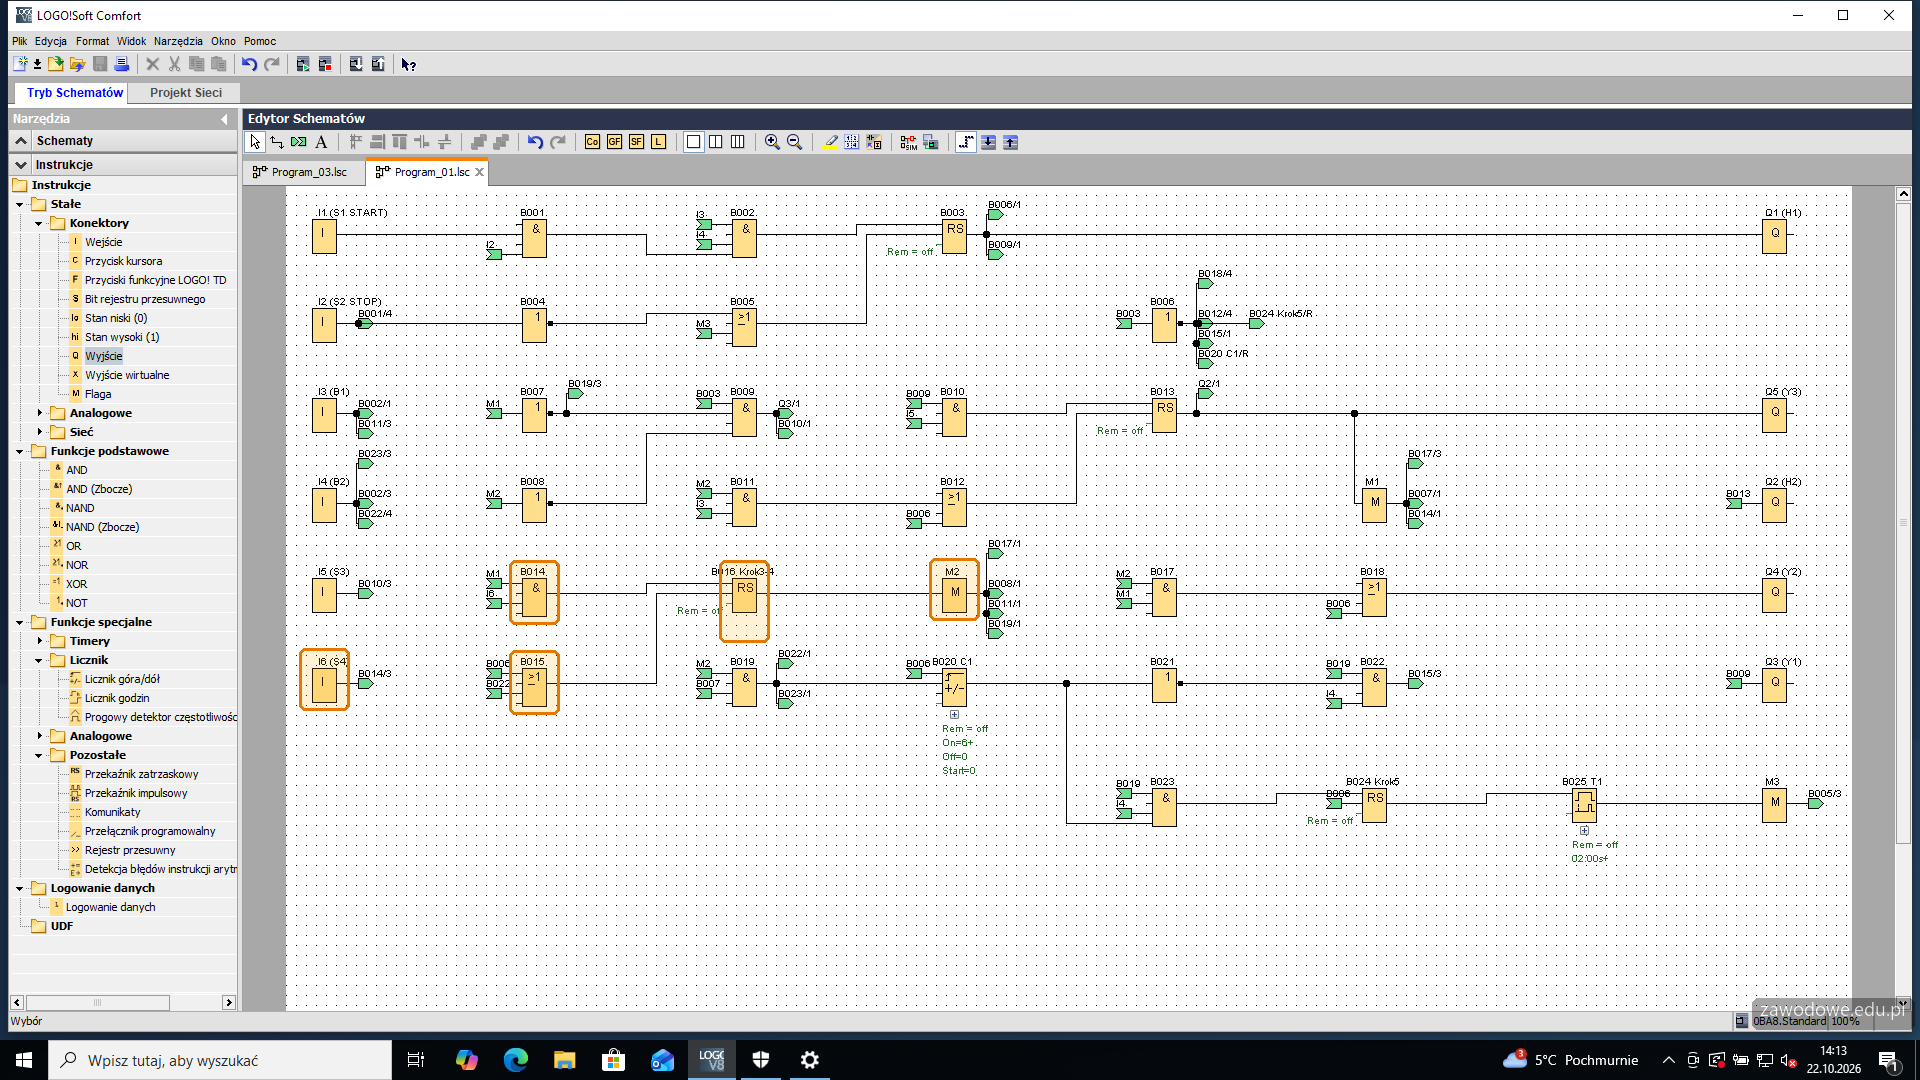This screenshot has width=1920, height=1080.
Task: Click the undo arrow in the main toolbar
Action: click(249, 64)
